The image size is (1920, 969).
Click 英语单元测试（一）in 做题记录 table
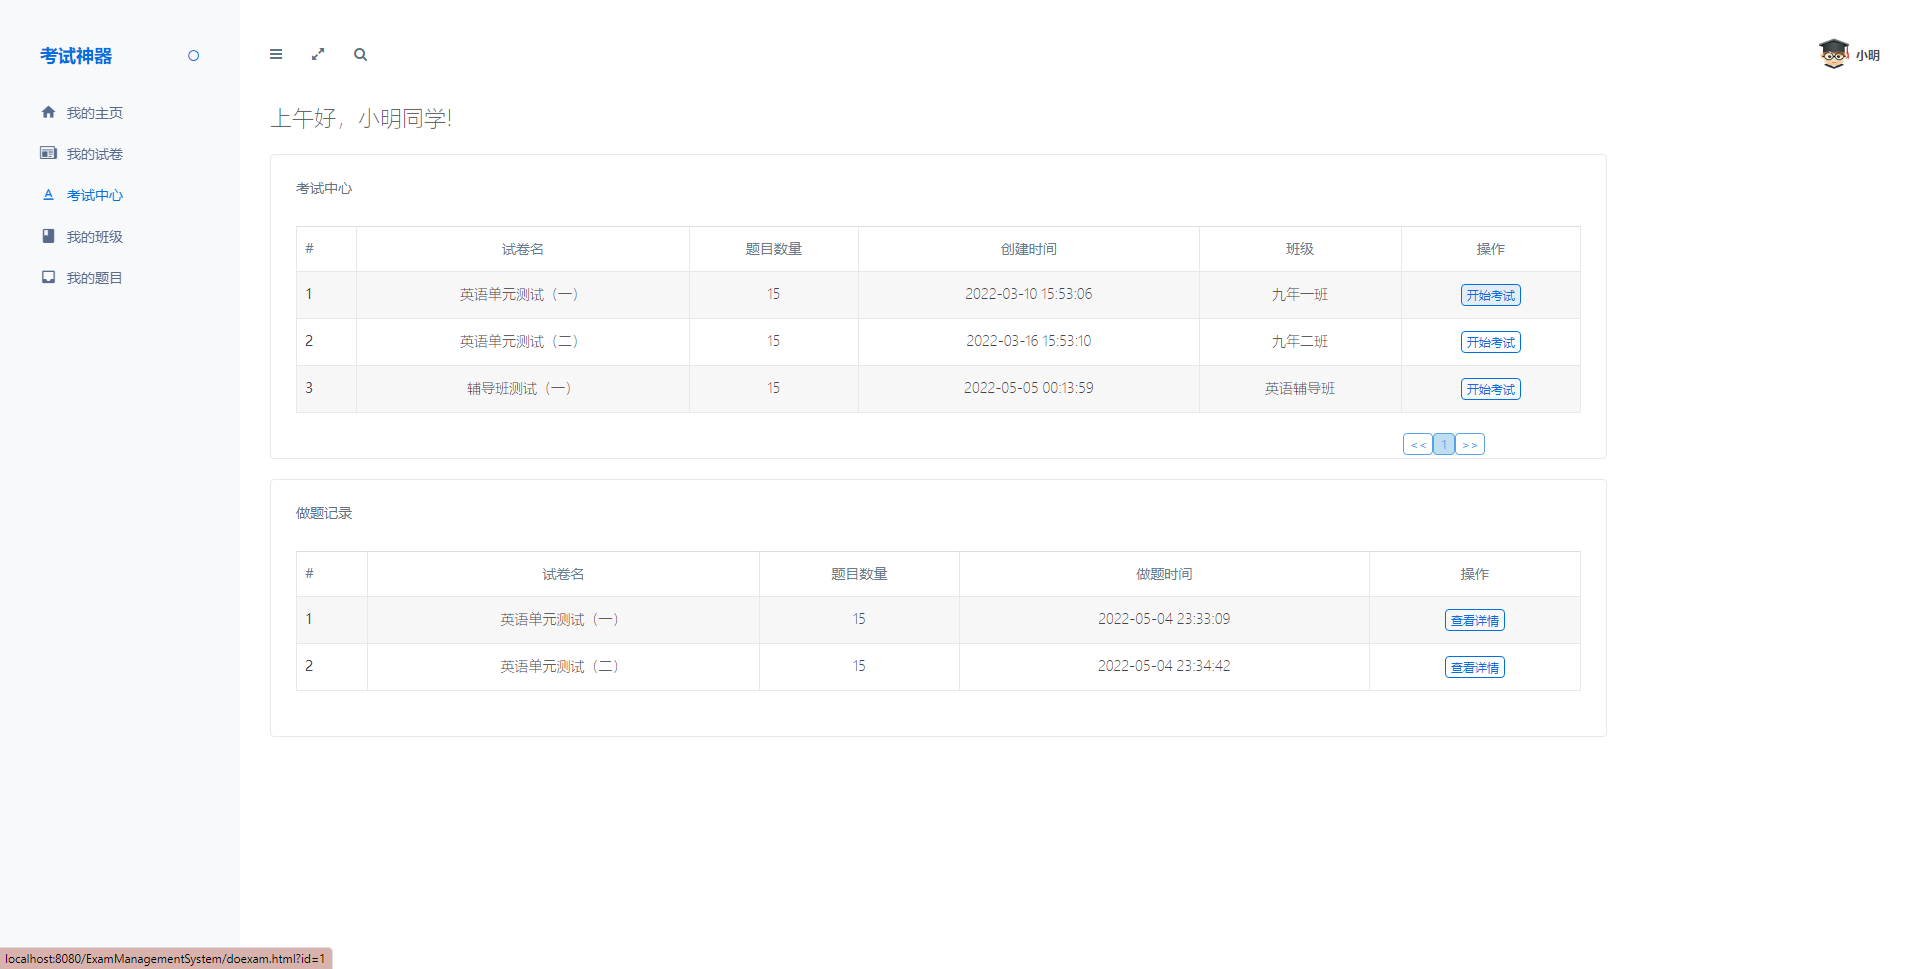click(x=562, y=619)
